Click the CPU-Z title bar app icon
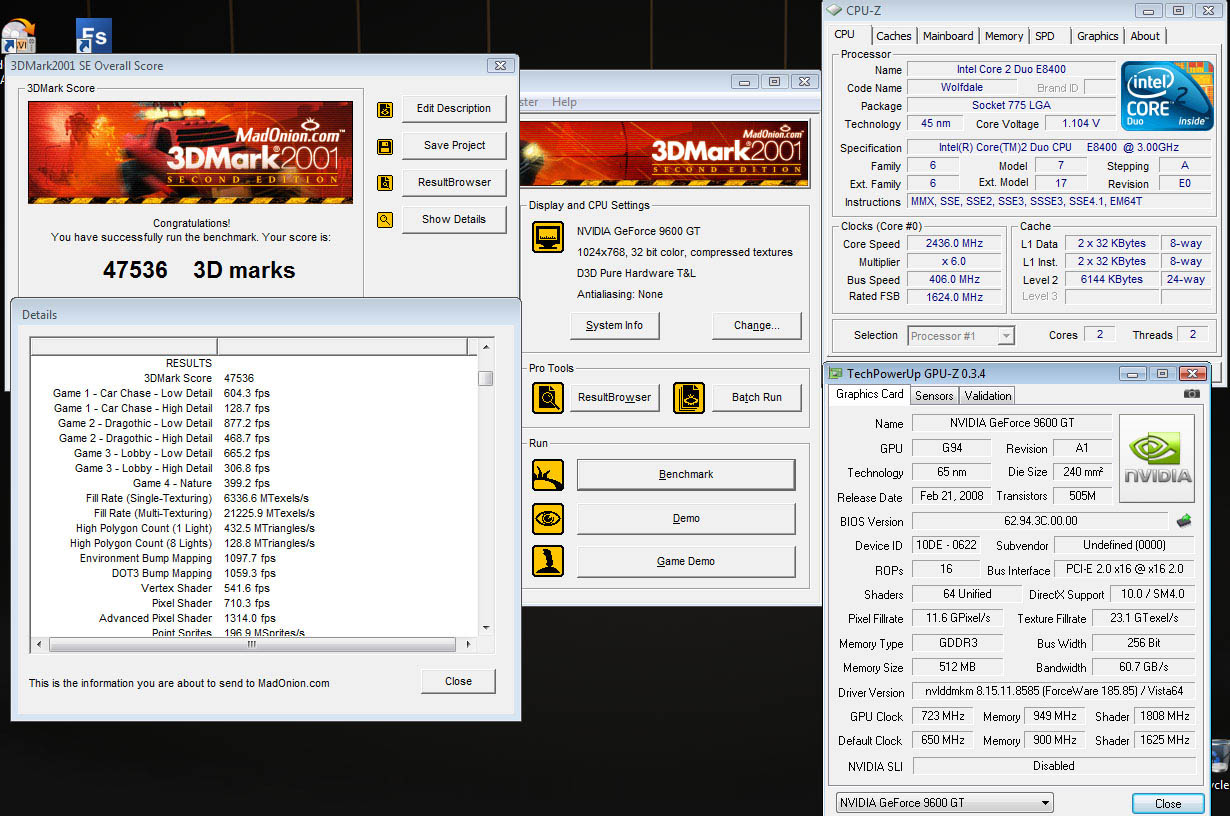 (836, 11)
